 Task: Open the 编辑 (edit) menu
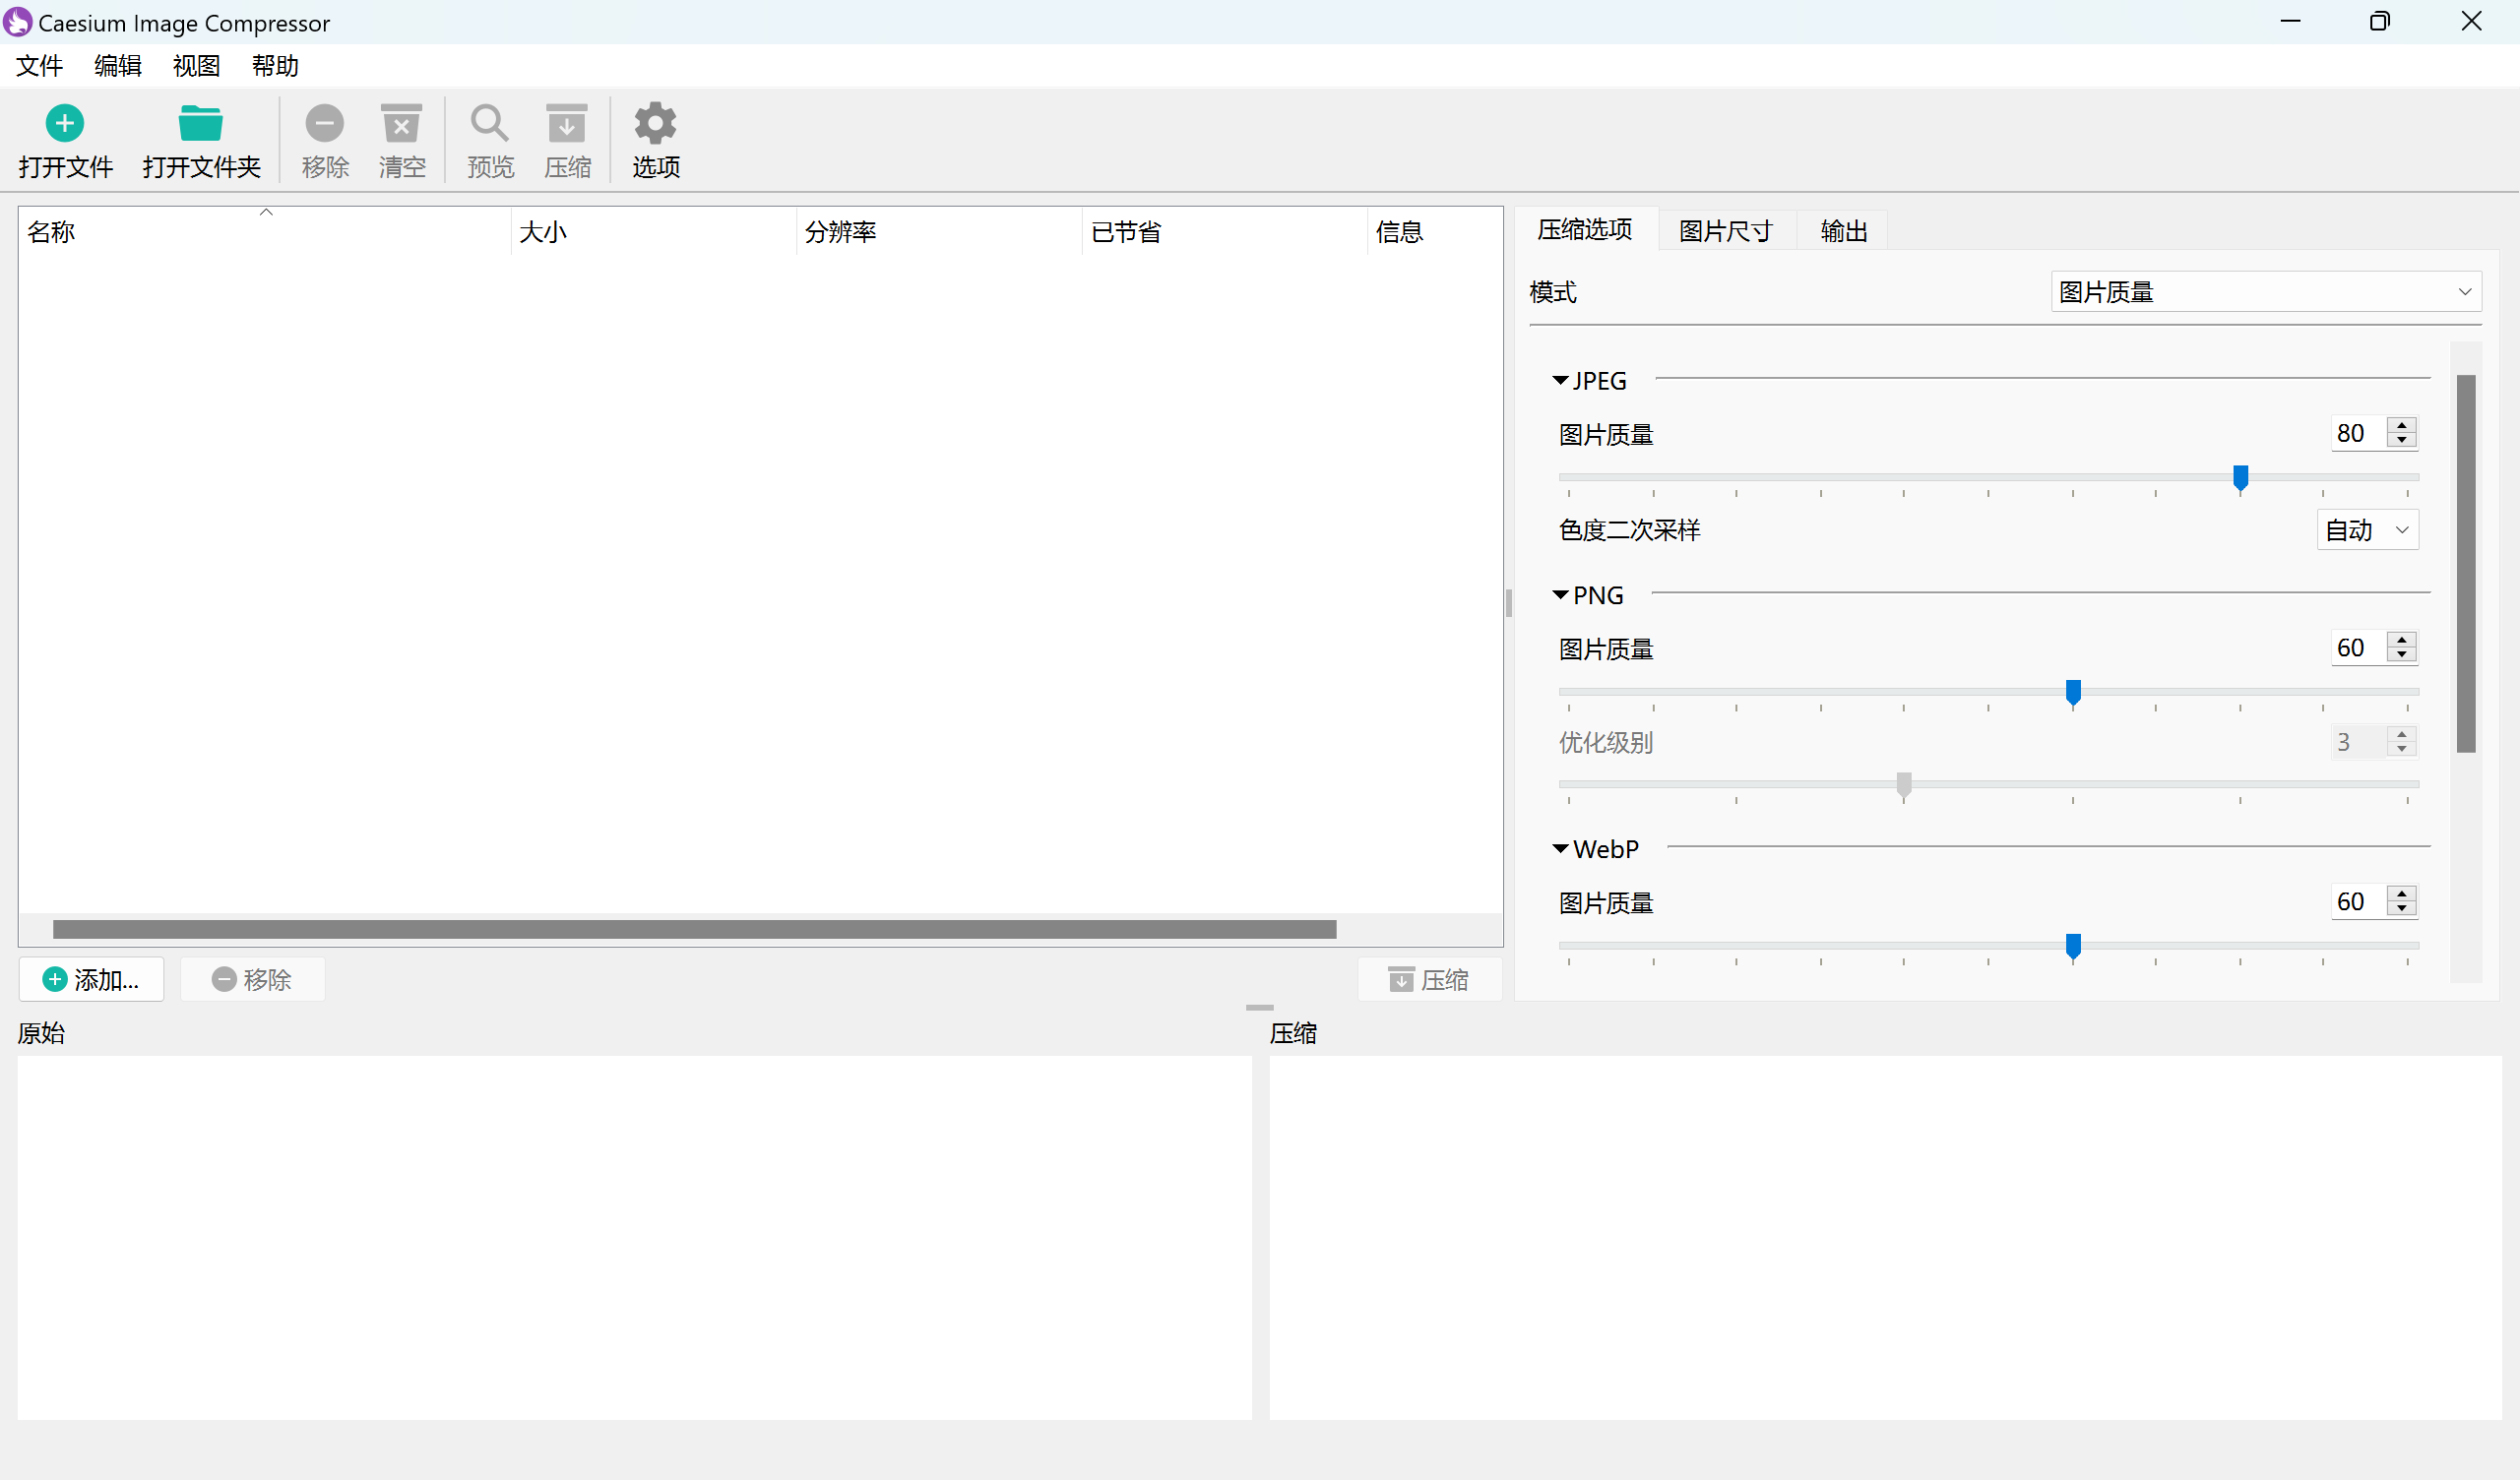click(x=117, y=66)
